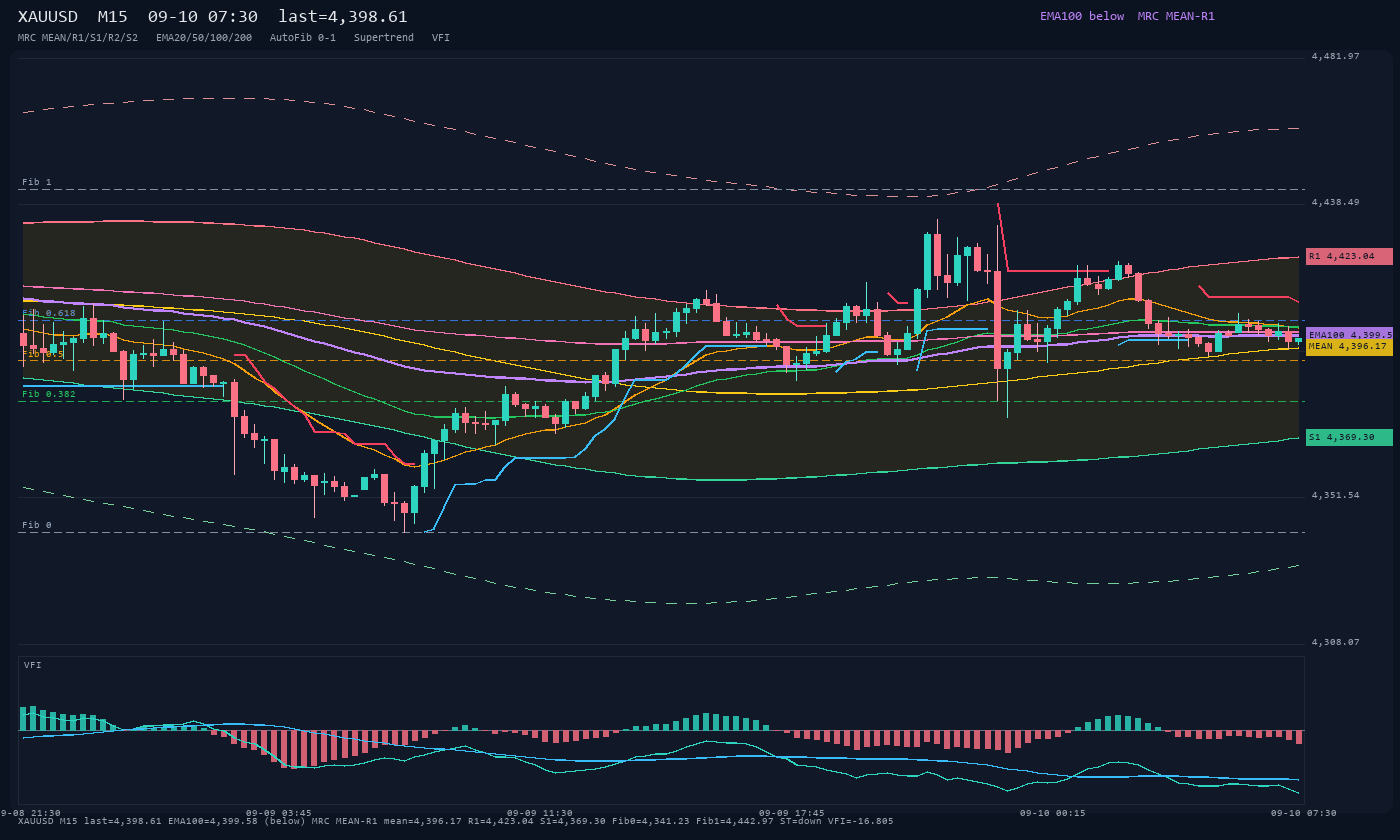This screenshot has height=840, width=1400.
Task: Click the "Fib 0.382" level label
Action: [49, 394]
